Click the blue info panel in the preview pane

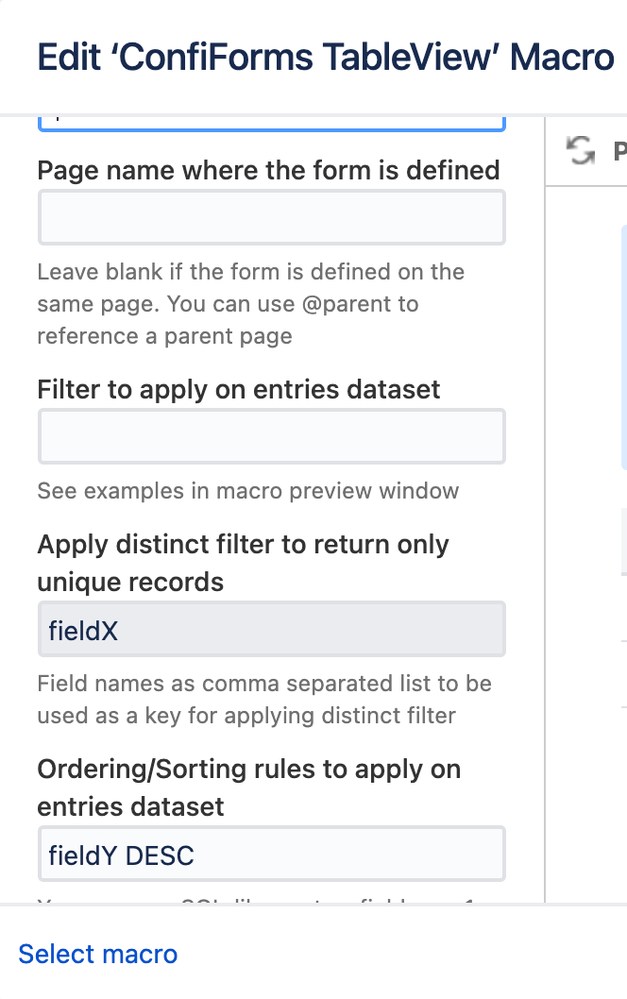pos(623,340)
